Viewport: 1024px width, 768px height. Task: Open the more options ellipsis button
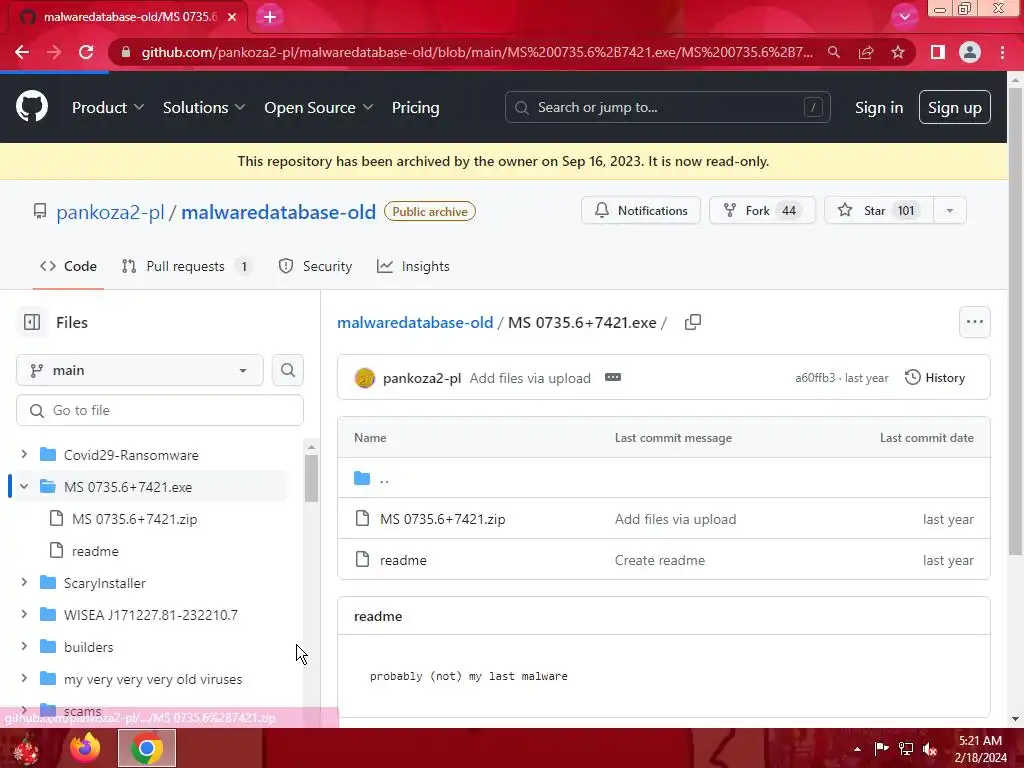pyautogui.click(x=974, y=322)
